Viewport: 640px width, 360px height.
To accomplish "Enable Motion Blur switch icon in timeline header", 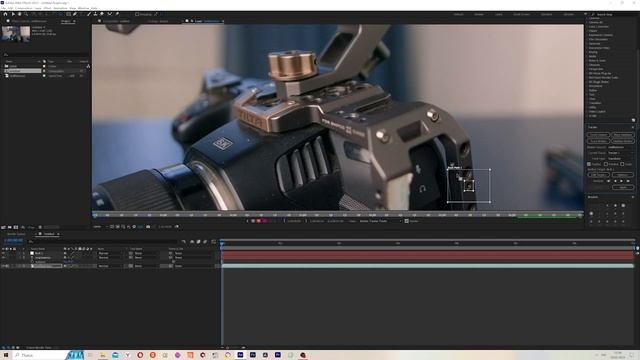I will pos(205,242).
